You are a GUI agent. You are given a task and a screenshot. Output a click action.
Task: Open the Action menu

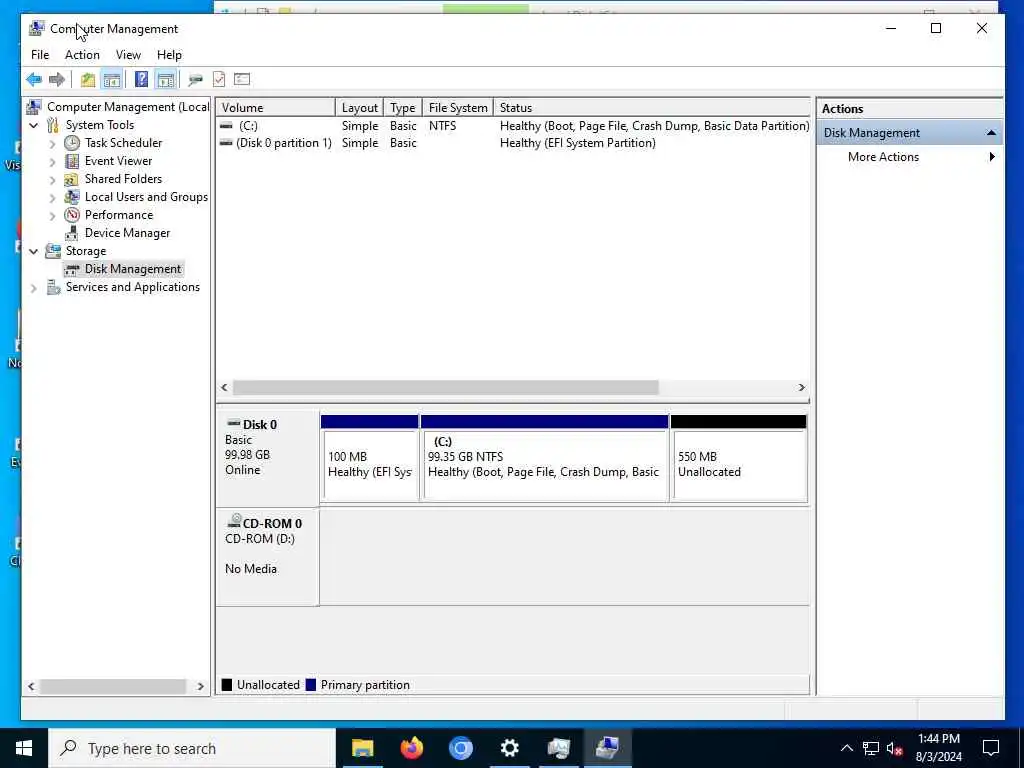82,55
